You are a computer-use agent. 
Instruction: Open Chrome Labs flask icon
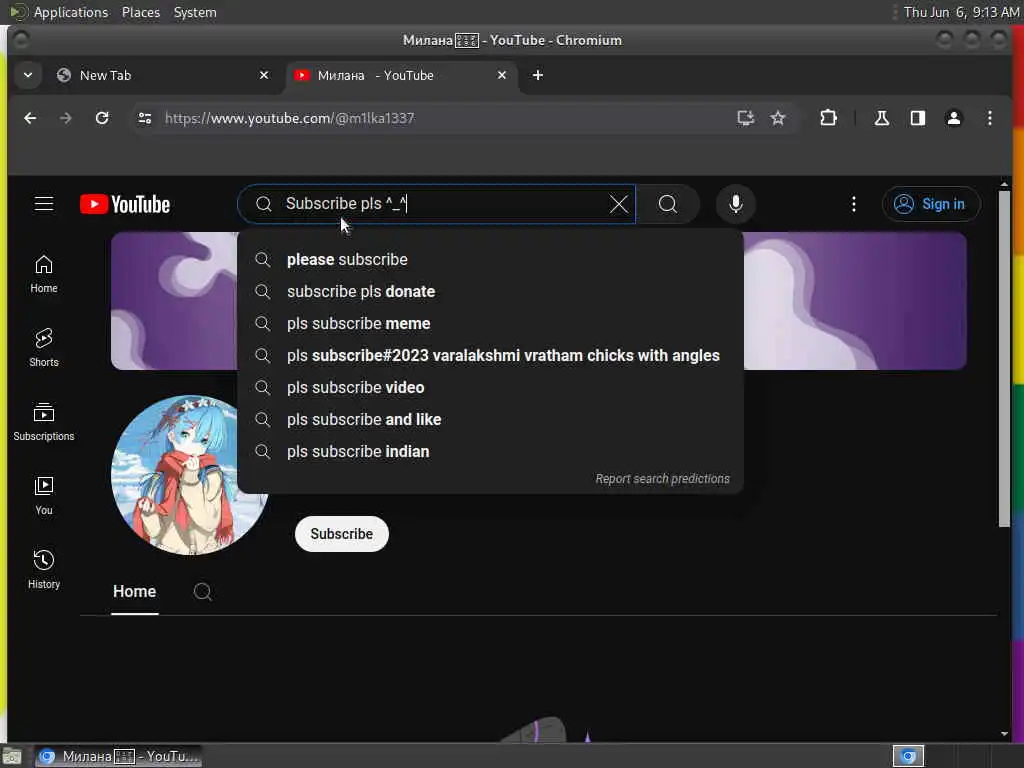coord(882,118)
